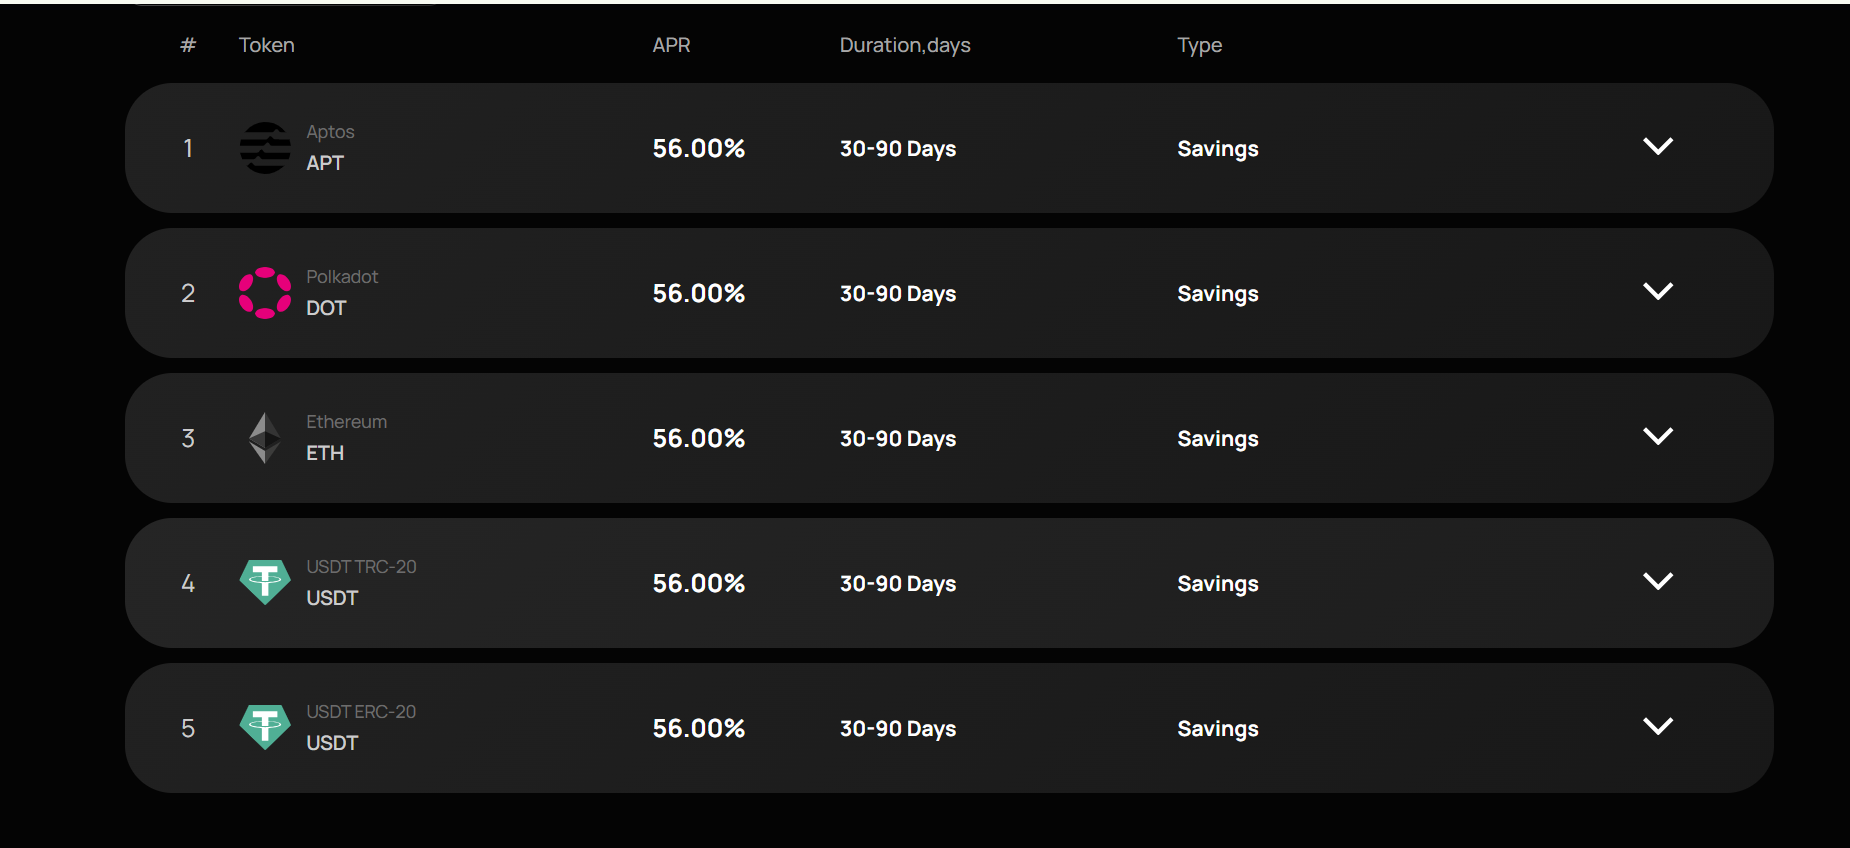Expand the USDT TRC-20 row details
This screenshot has width=1850, height=848.
[1657, 581]
